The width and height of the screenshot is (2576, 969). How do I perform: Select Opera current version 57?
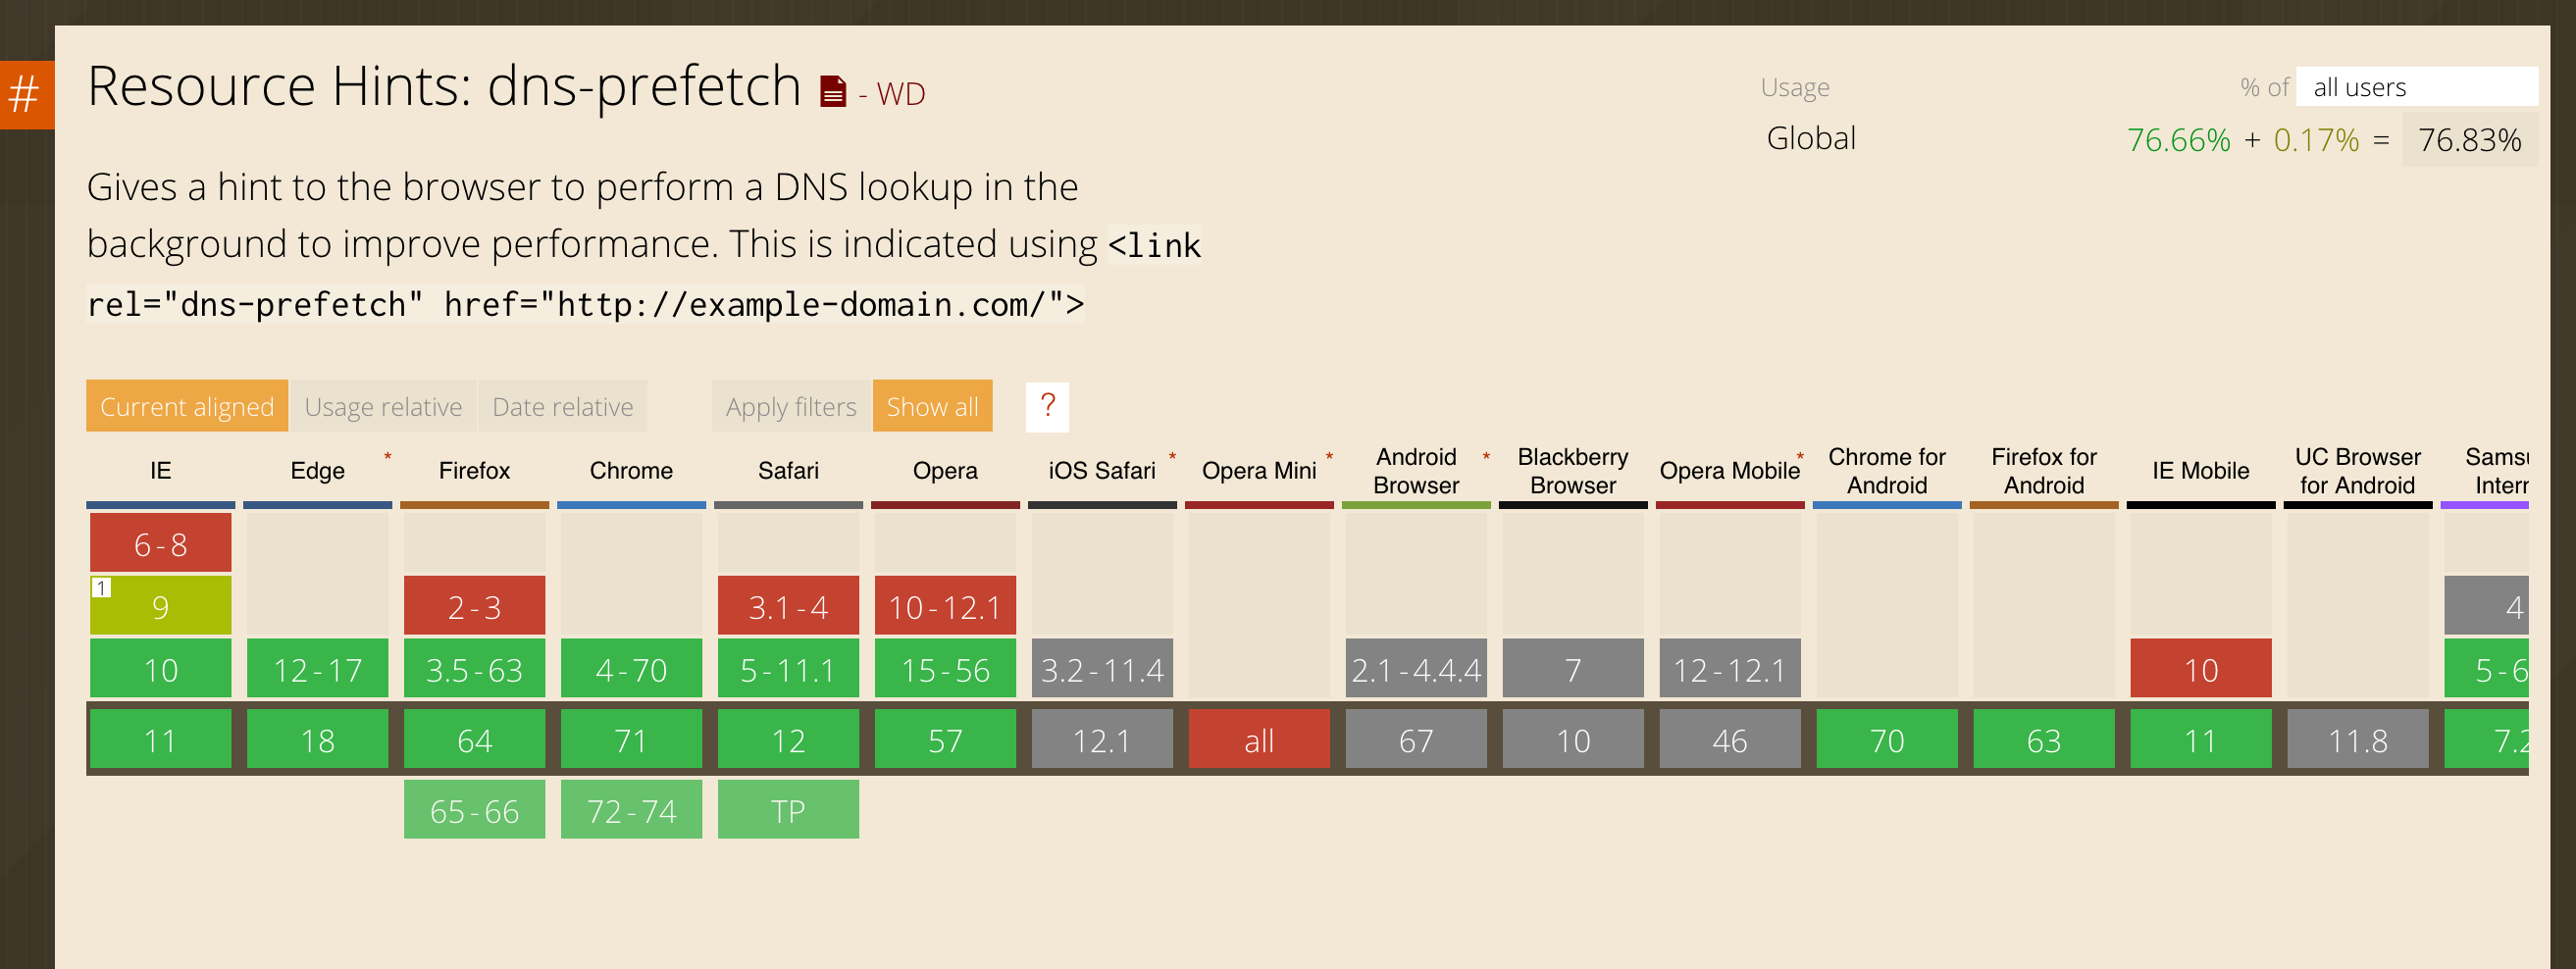pos(946,739)
